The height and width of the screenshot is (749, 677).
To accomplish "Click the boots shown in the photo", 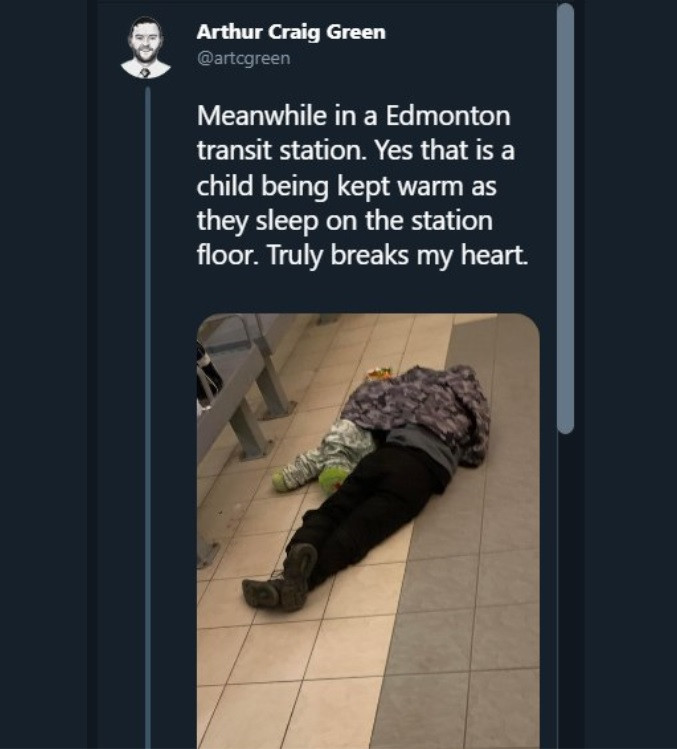I will 281,579.
